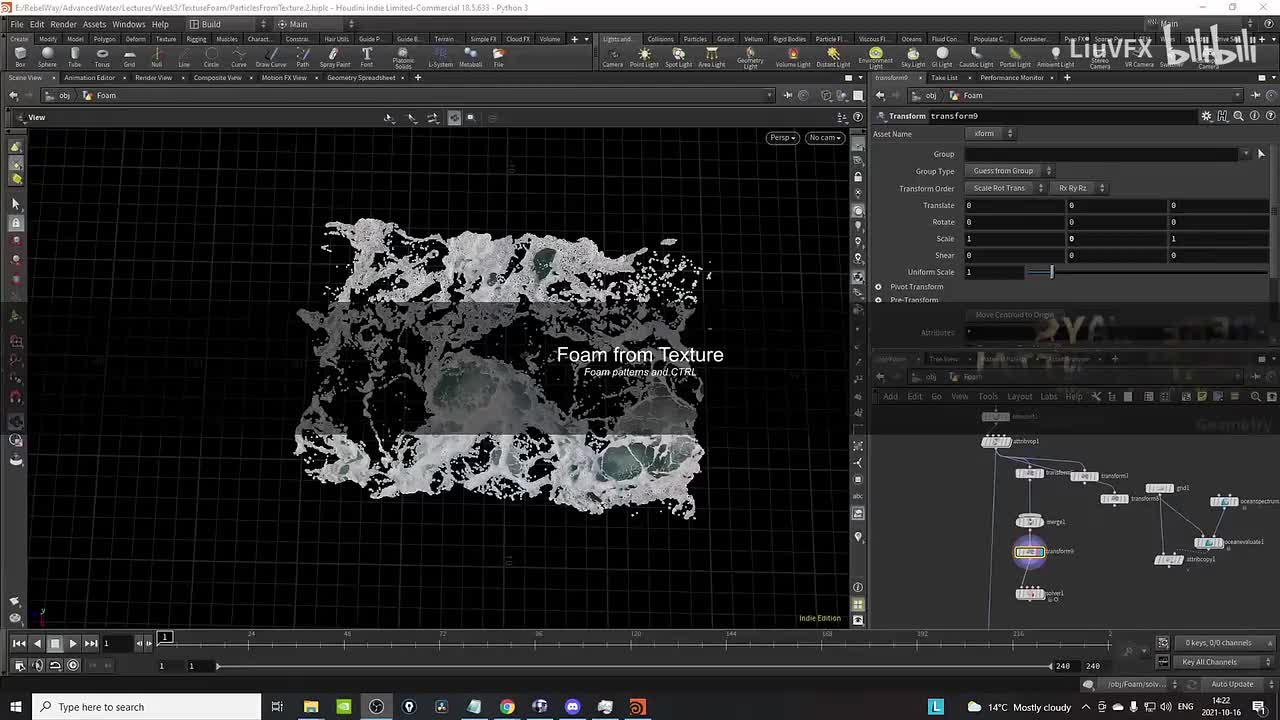Switch to Geometry Spreadsheet tab

pyautogui.click(x=361, y=78)
